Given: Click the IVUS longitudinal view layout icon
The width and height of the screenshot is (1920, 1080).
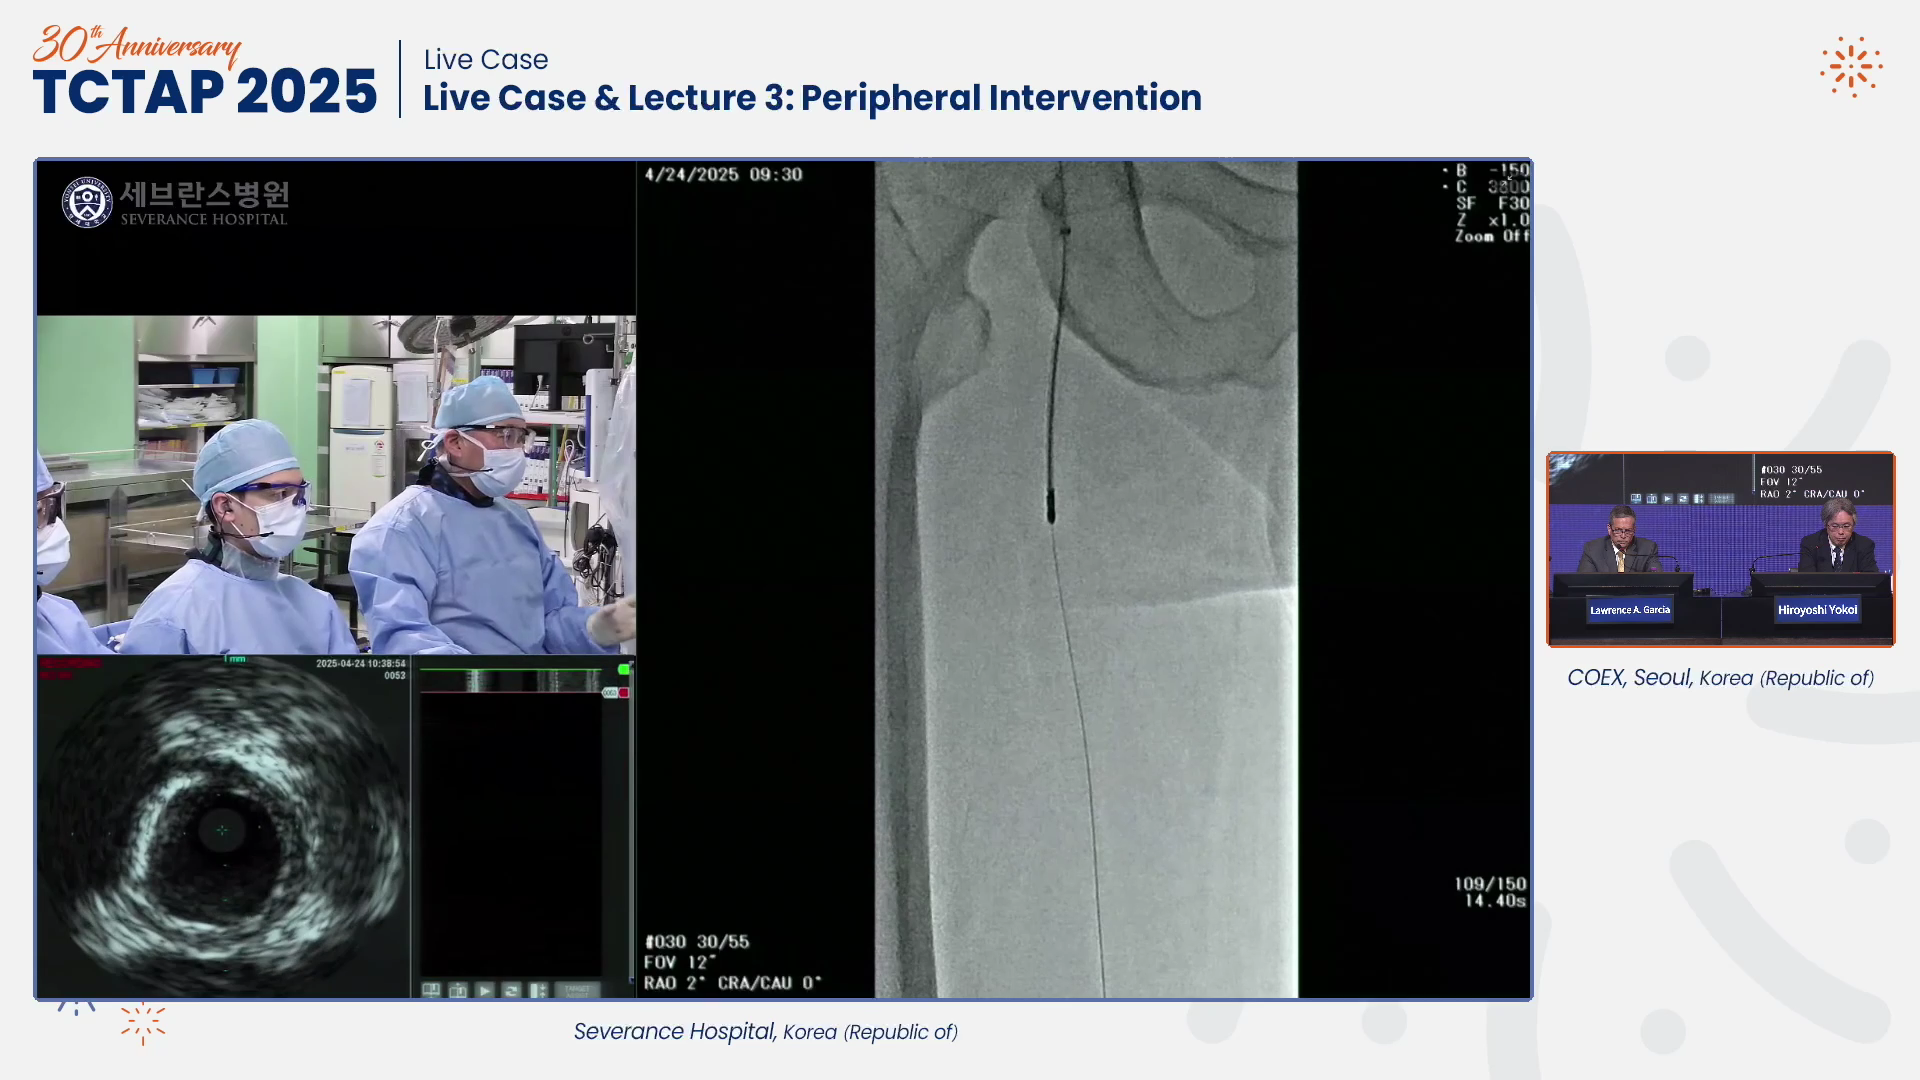Looking at the screenshot, I should tap(539, 990).
